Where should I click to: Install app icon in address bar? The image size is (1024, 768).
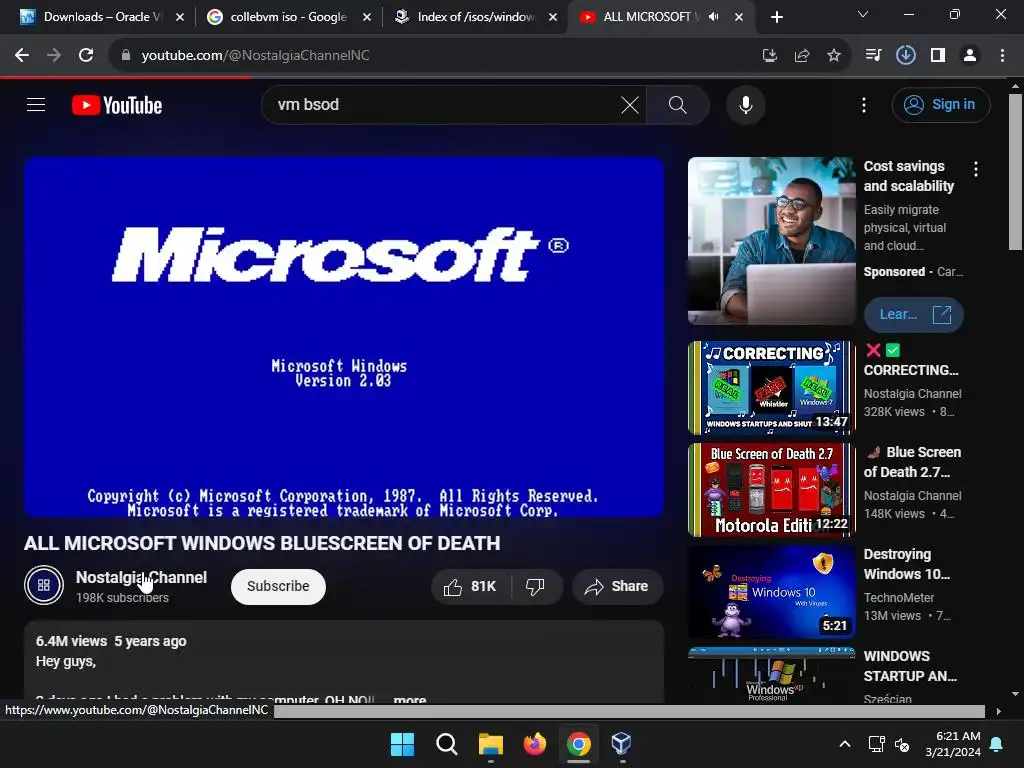[x=770, y=56]
